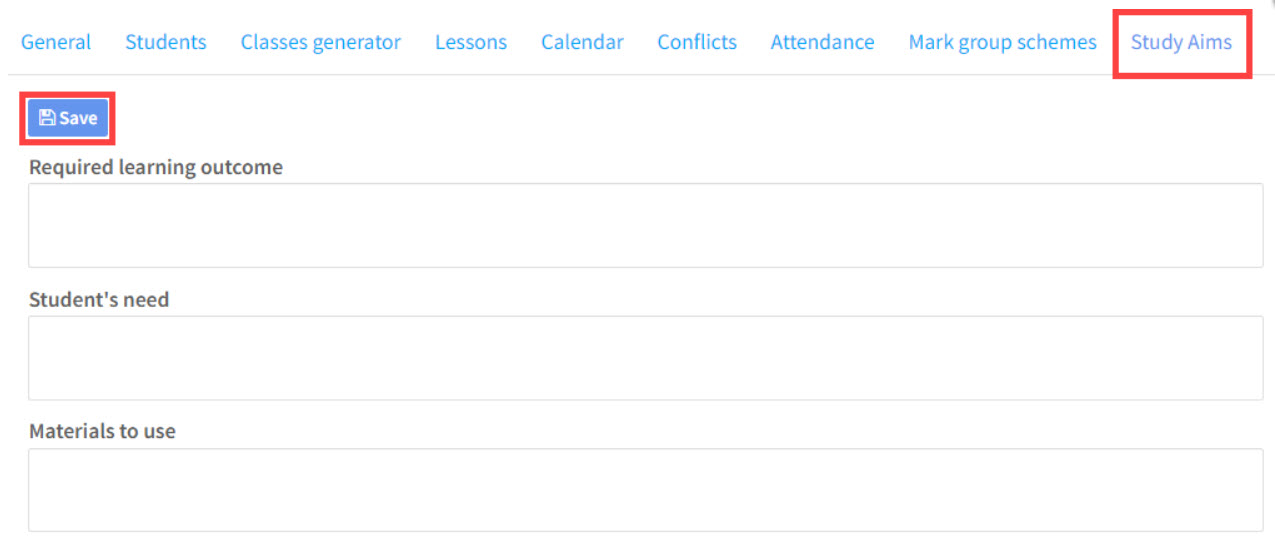Focus the Required learning outcome text box
1275x545 pixels.
646,225
